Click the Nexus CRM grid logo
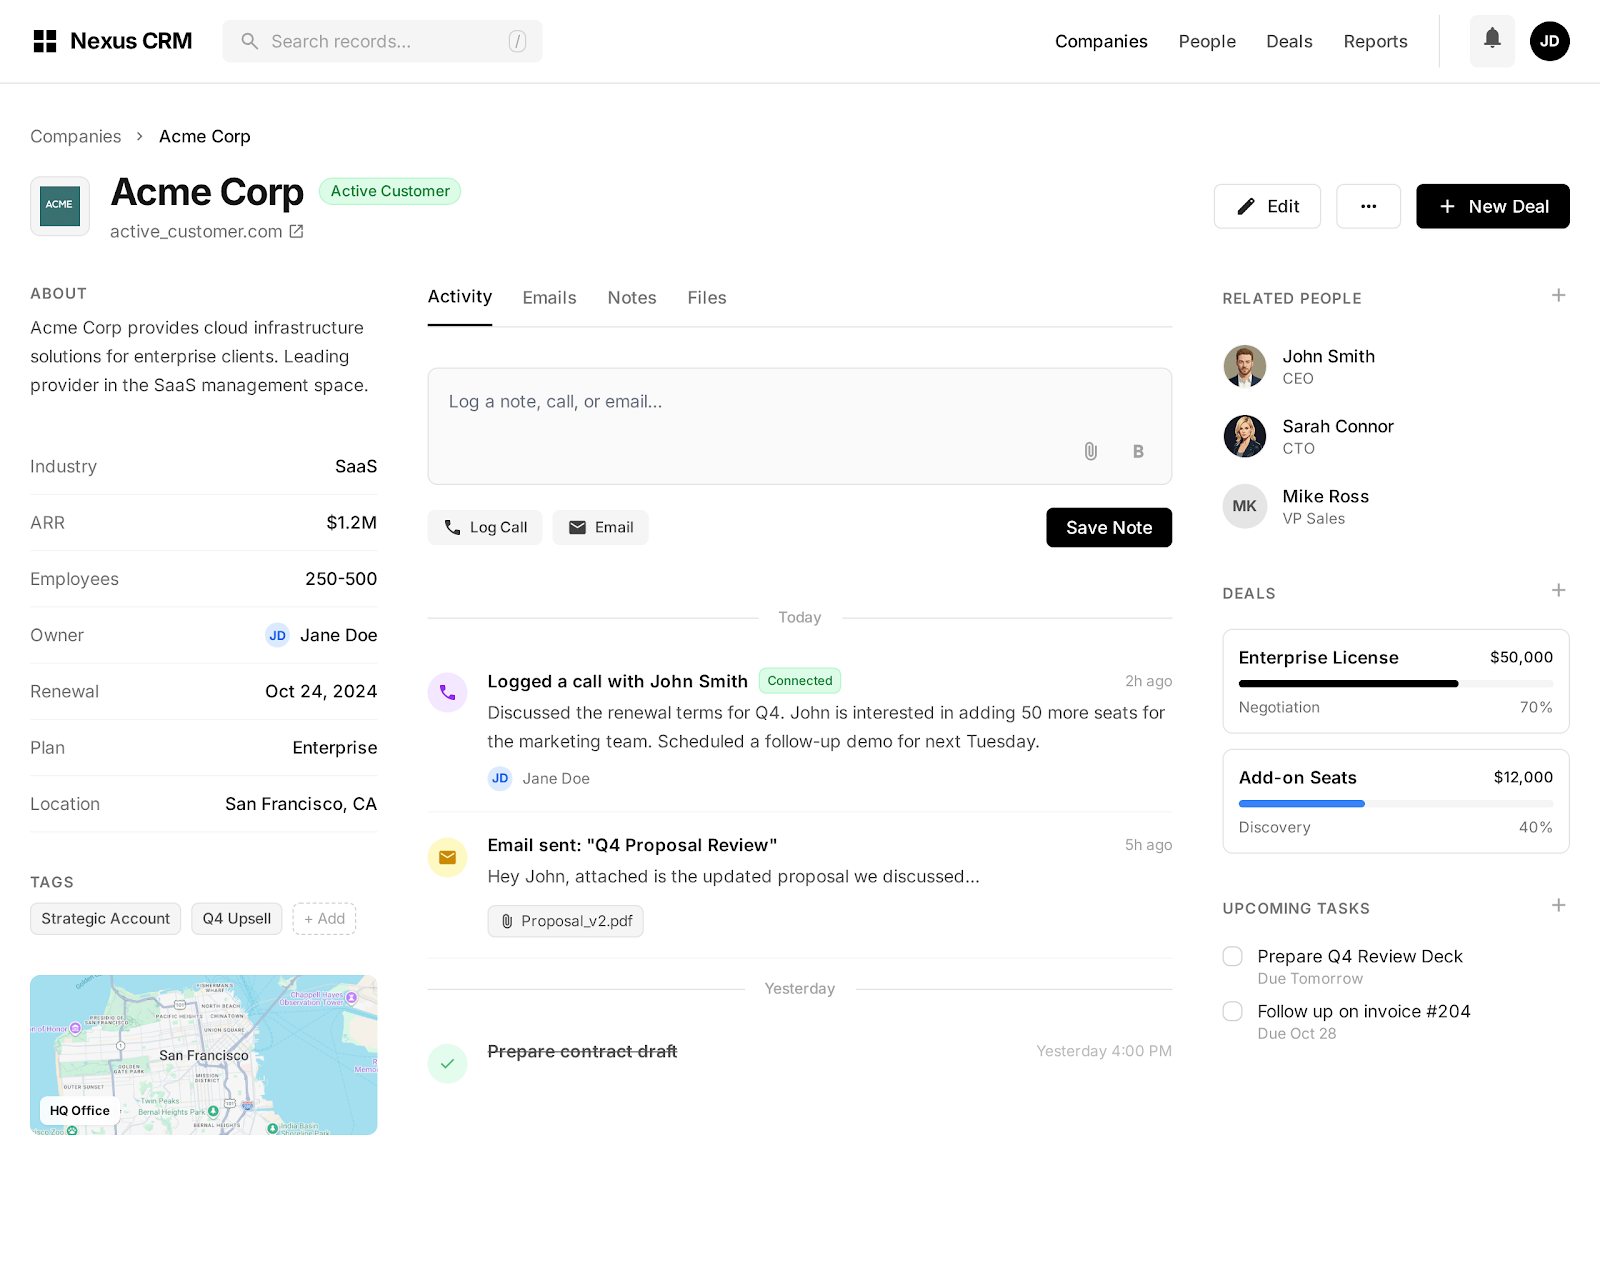The height and width of the screenshot is (1280, 1600). (x=45, y=41)
